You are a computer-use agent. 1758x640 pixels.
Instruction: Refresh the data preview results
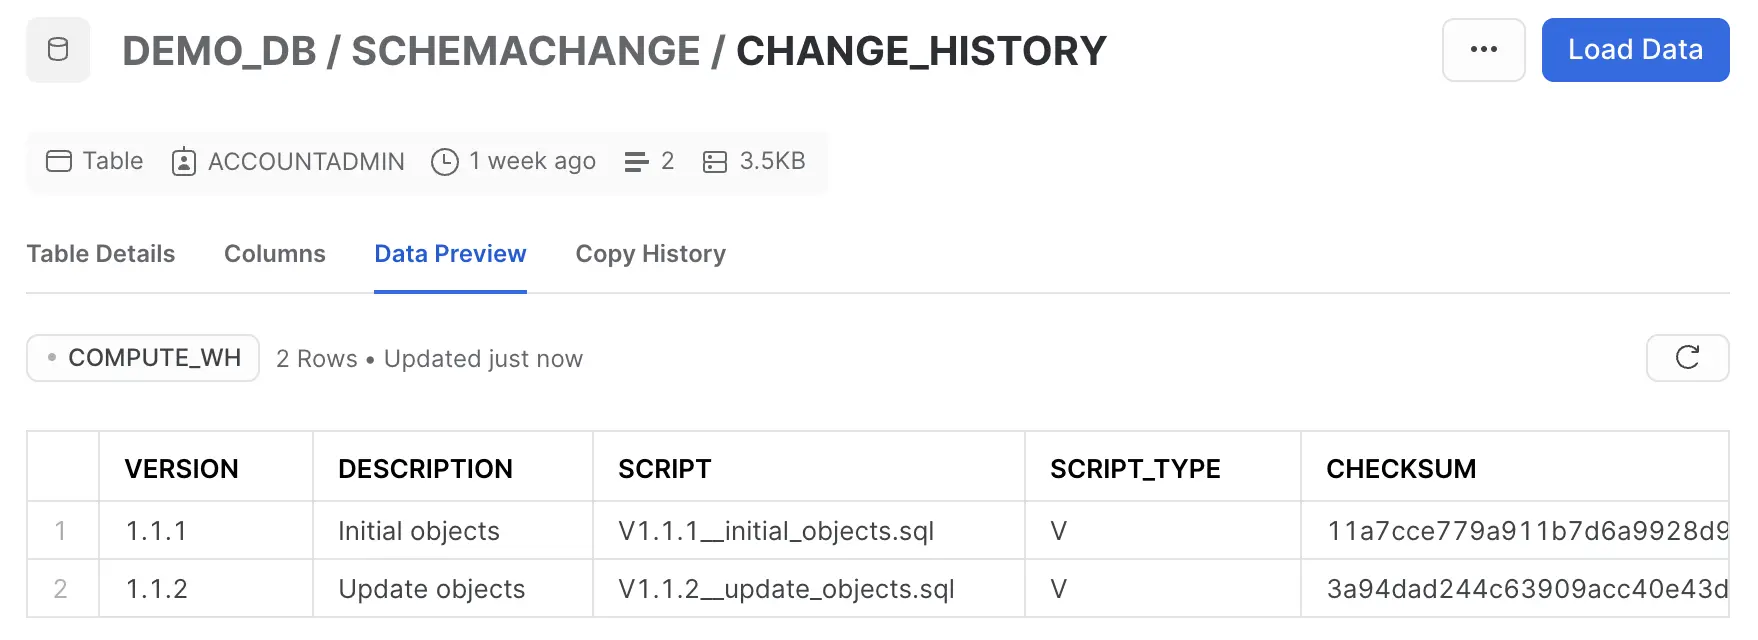1687,358
